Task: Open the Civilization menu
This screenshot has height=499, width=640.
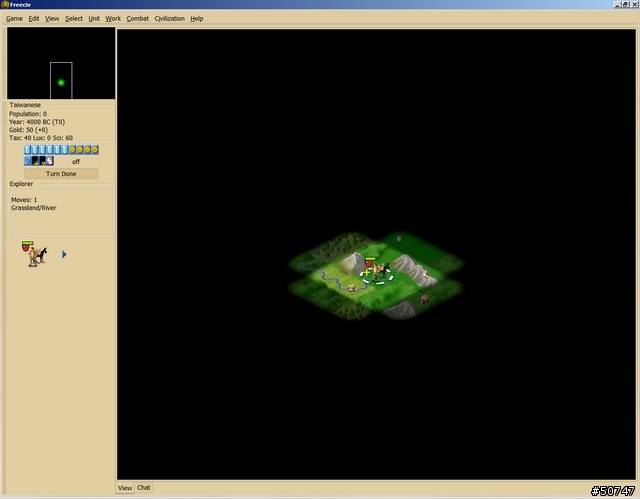Action: point(169,19)
